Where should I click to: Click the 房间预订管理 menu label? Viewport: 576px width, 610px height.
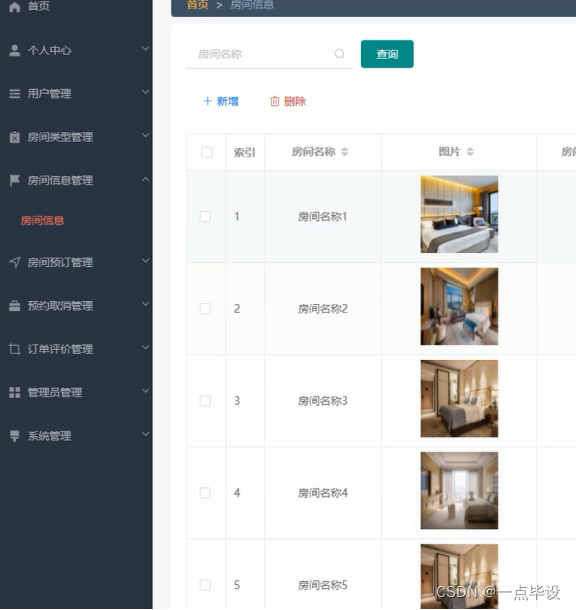(x=60, y=262)
